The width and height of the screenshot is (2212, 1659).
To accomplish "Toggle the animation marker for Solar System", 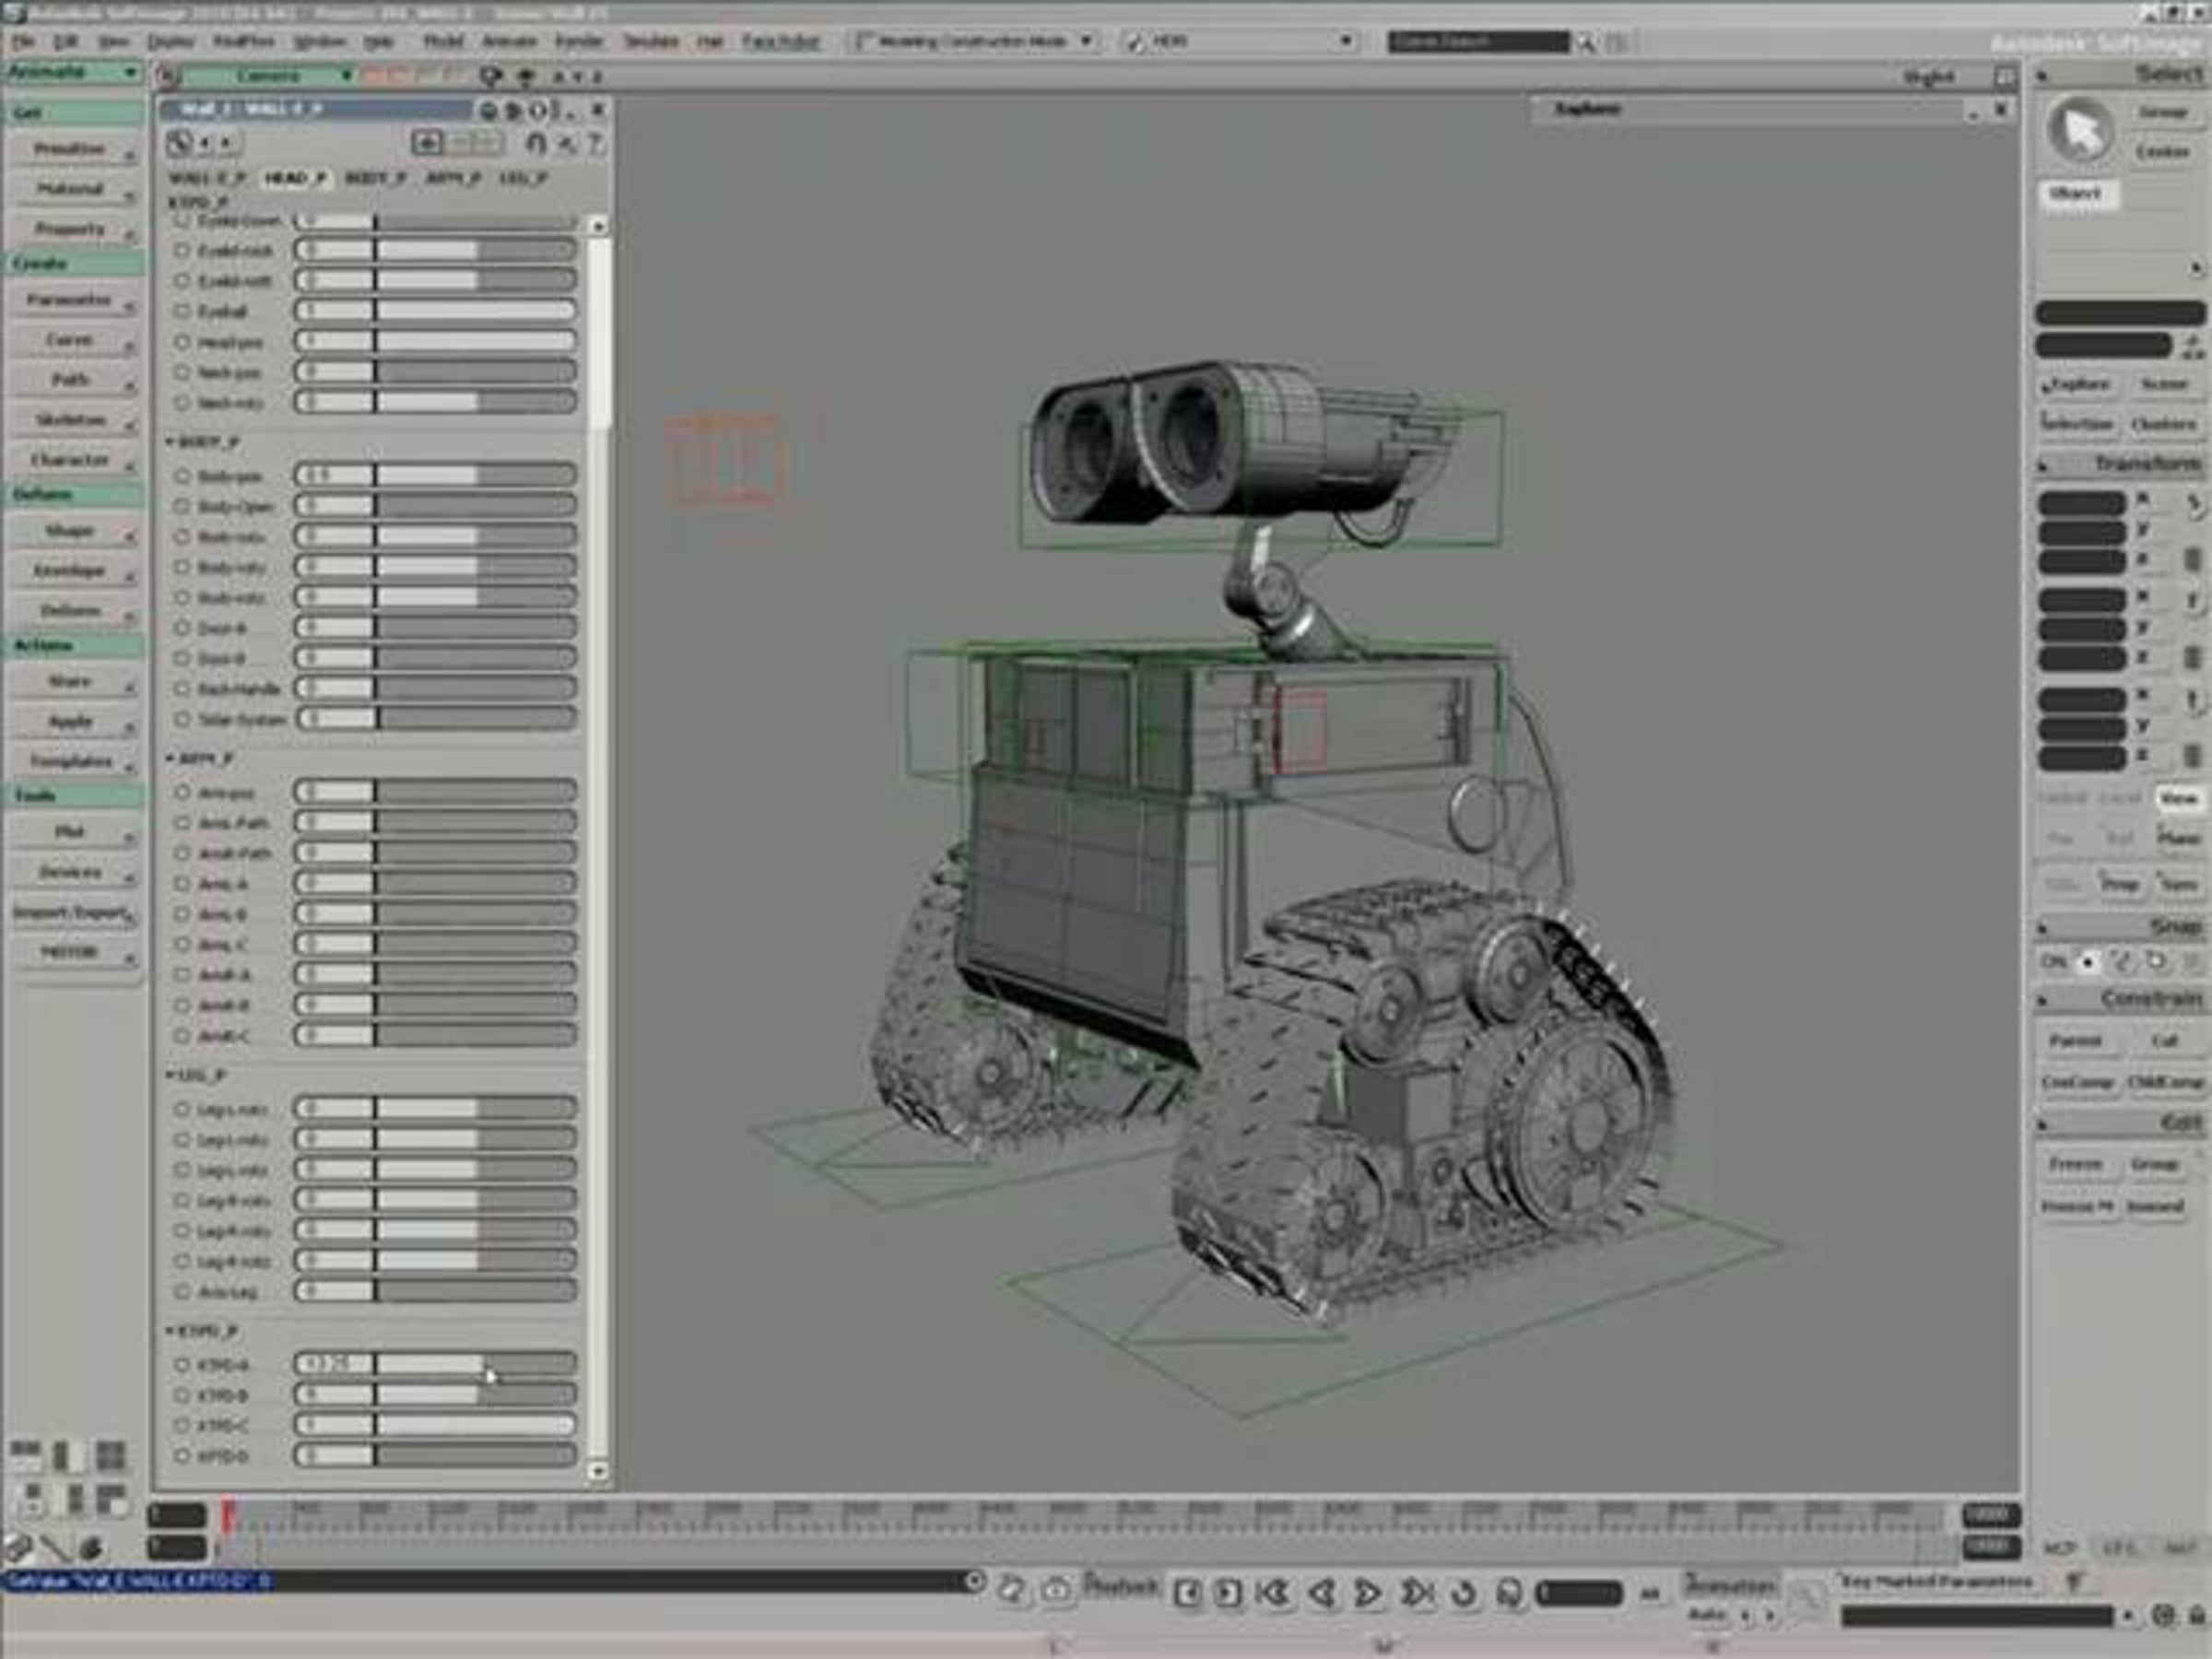I will (182, 719).
